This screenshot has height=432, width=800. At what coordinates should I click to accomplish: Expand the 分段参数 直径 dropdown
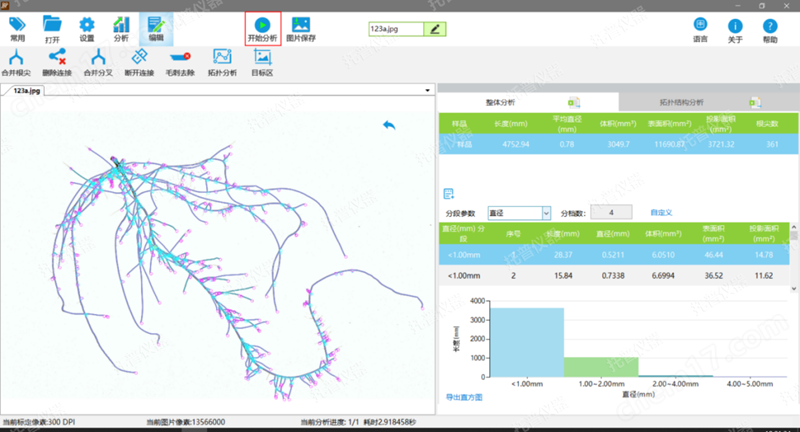click(546, 212)
